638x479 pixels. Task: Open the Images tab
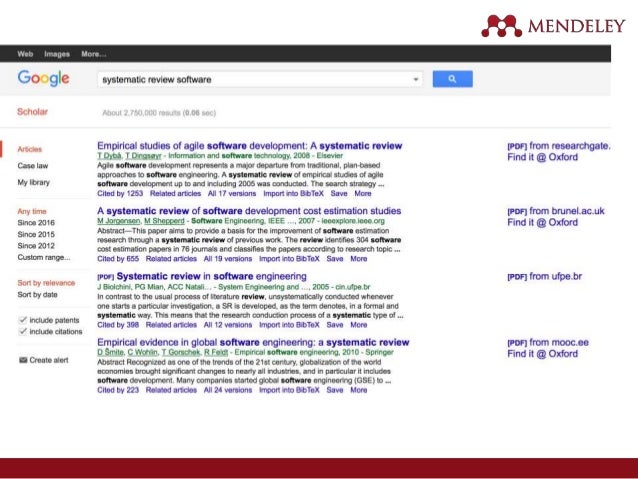coord(57,54)
